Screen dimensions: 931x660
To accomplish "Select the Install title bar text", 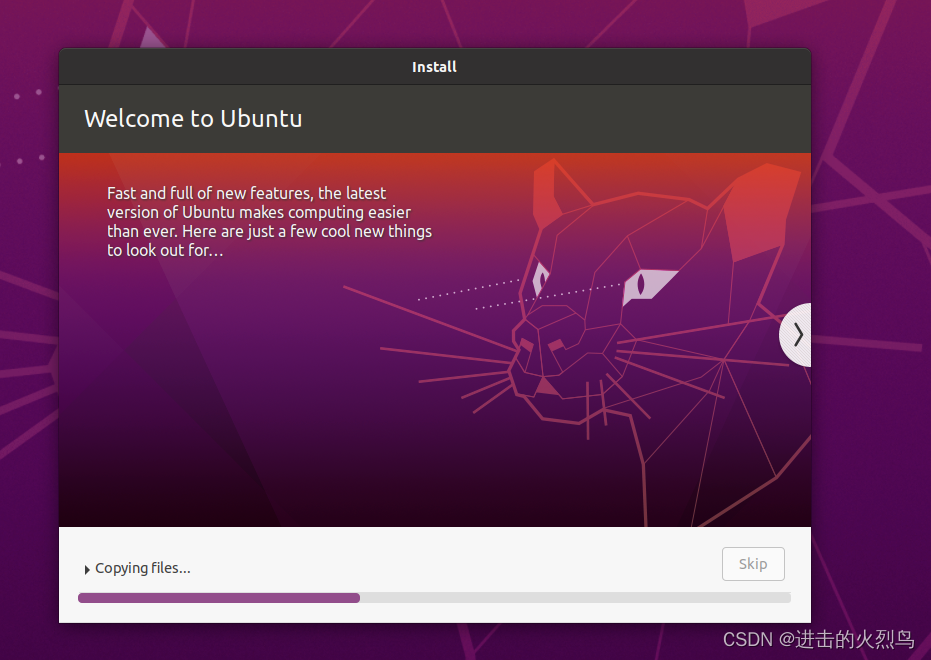I will click(x=434, y=66).
